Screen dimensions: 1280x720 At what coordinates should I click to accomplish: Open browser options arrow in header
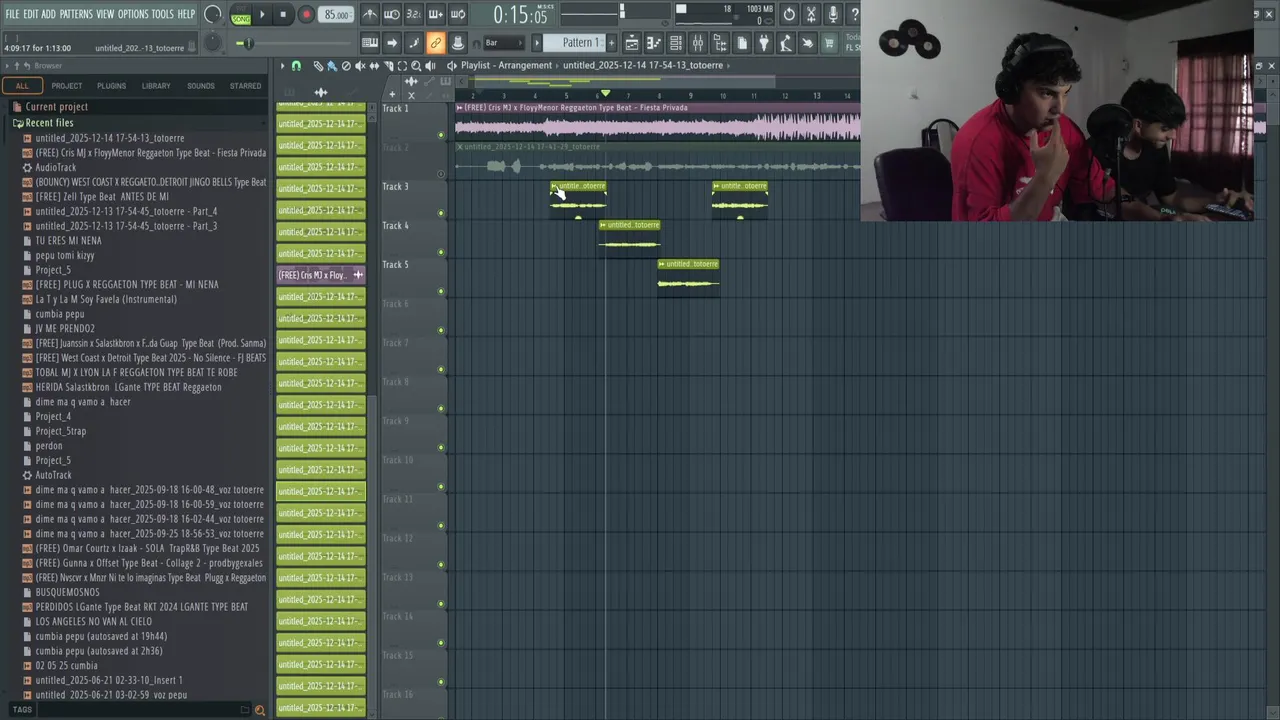pyautogui.click(x=6, y=66)
